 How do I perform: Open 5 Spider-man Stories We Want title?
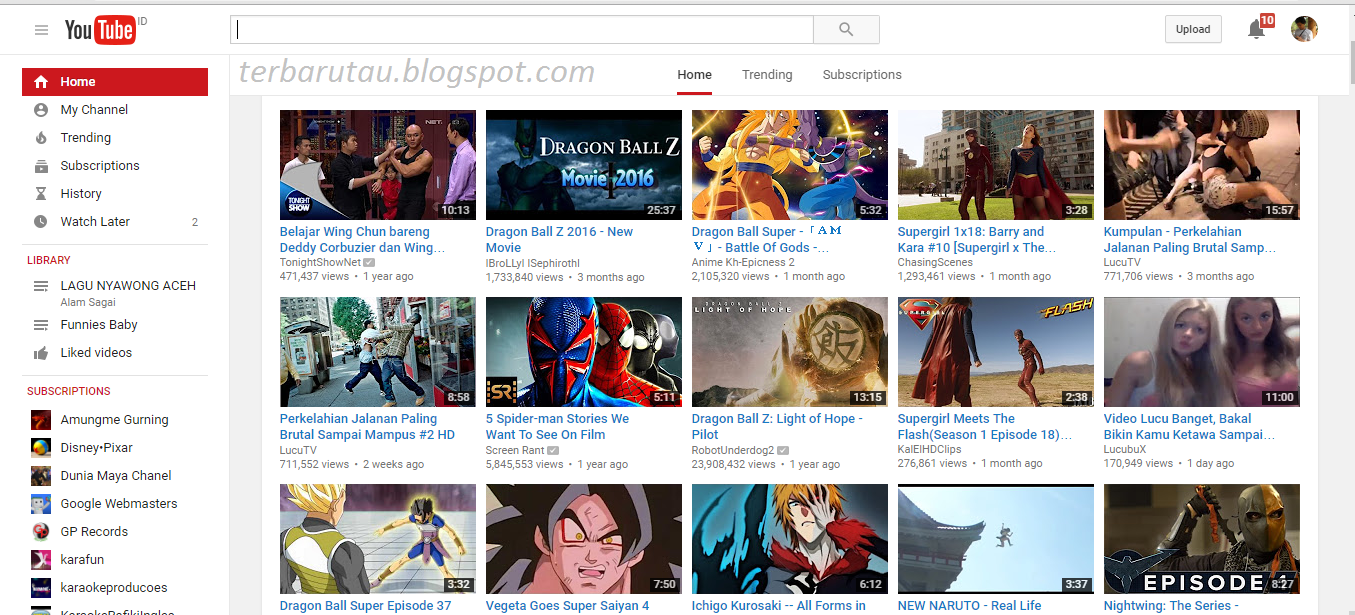click(x=558, y=427)
